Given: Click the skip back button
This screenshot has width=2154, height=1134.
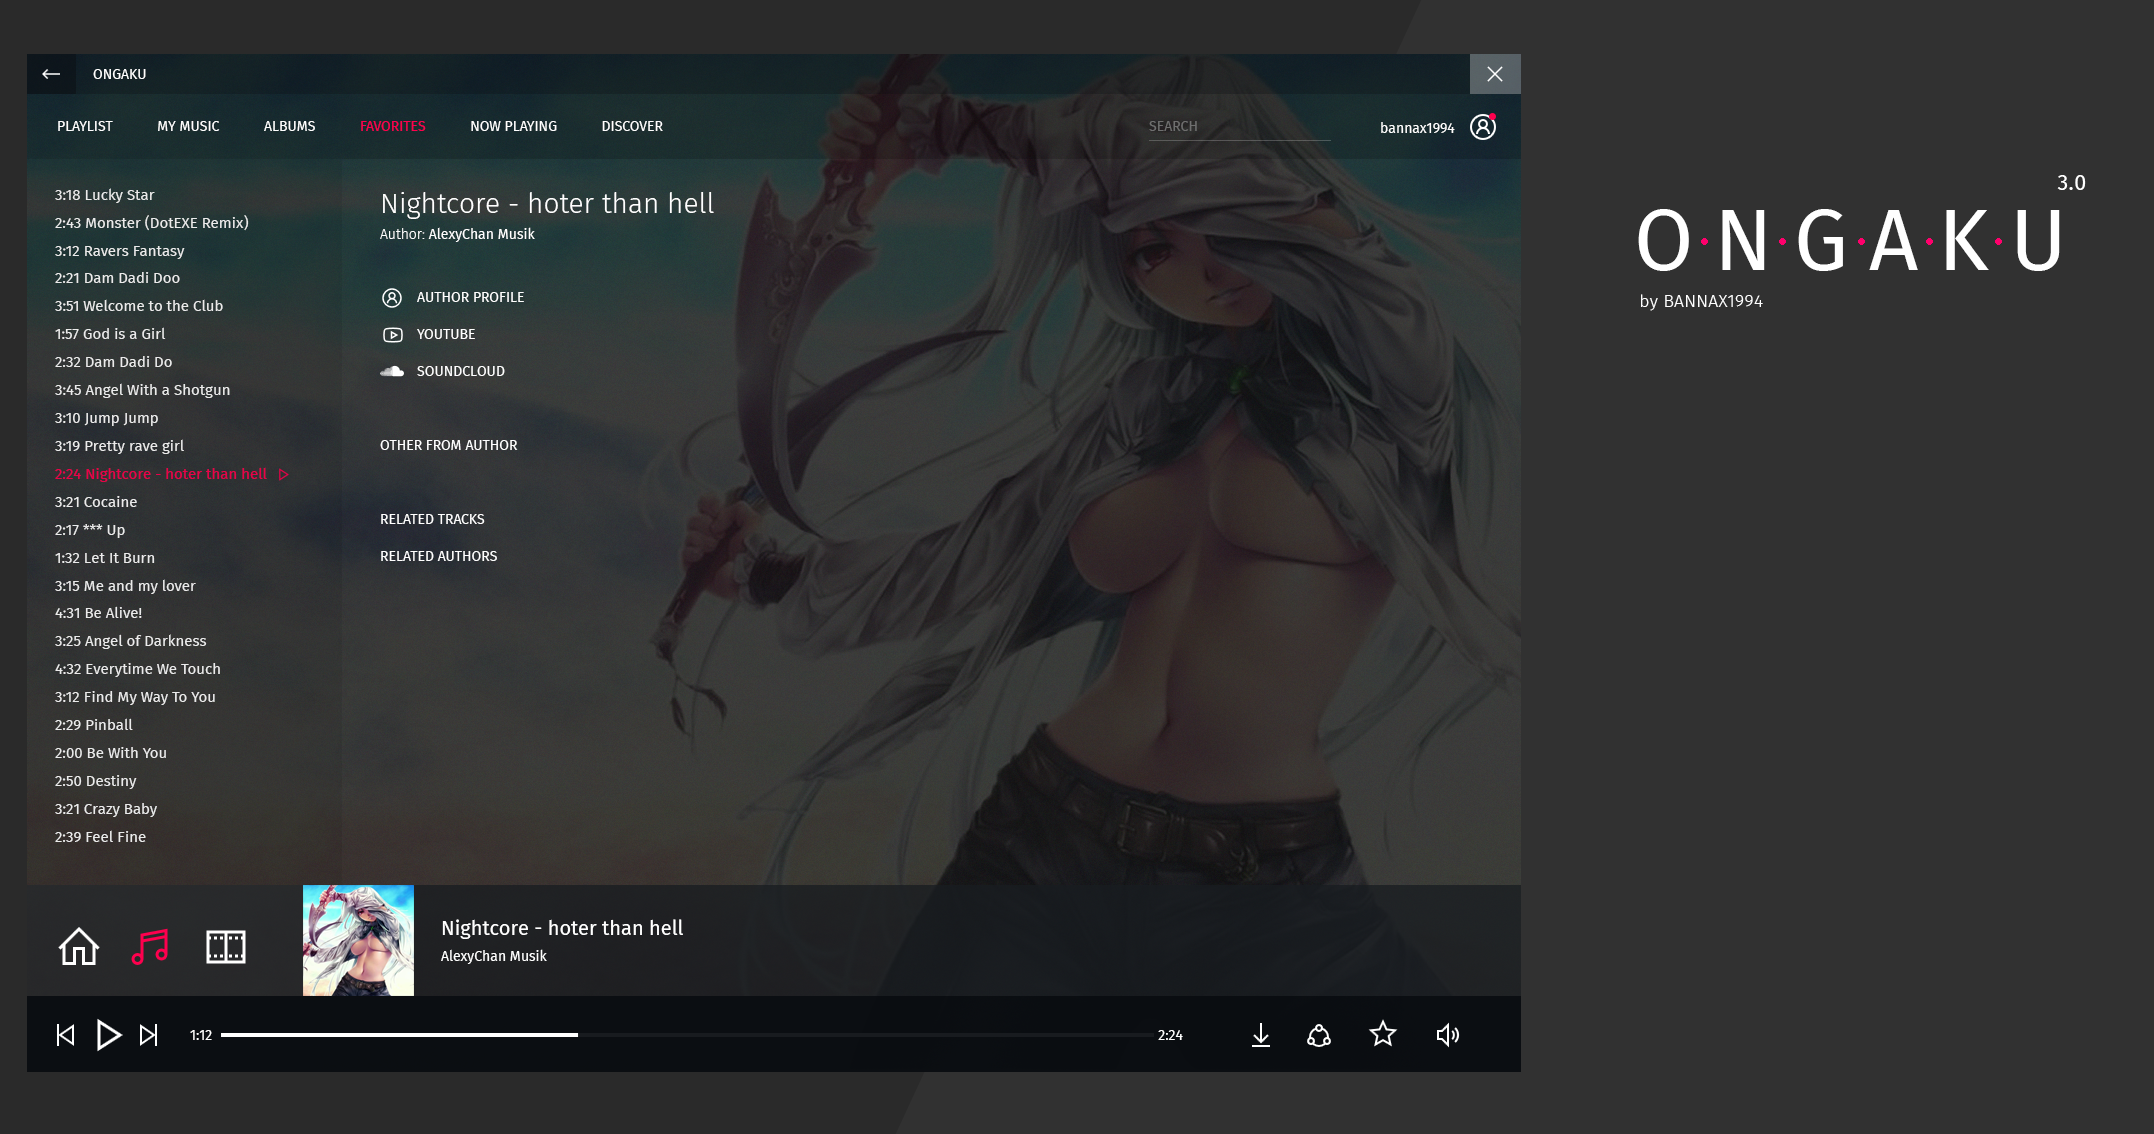Looking at the screenshot, I should tap(66, 1036).
